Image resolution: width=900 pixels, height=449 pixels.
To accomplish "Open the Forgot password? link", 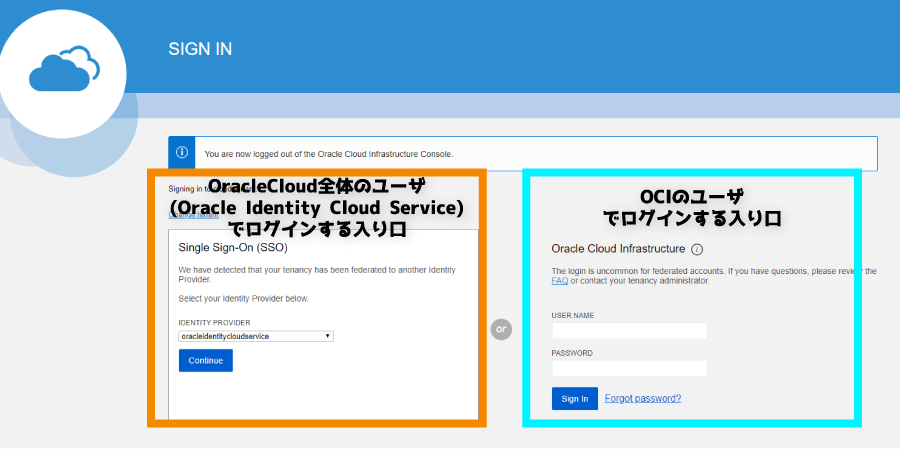I will [x=643, y=398].
